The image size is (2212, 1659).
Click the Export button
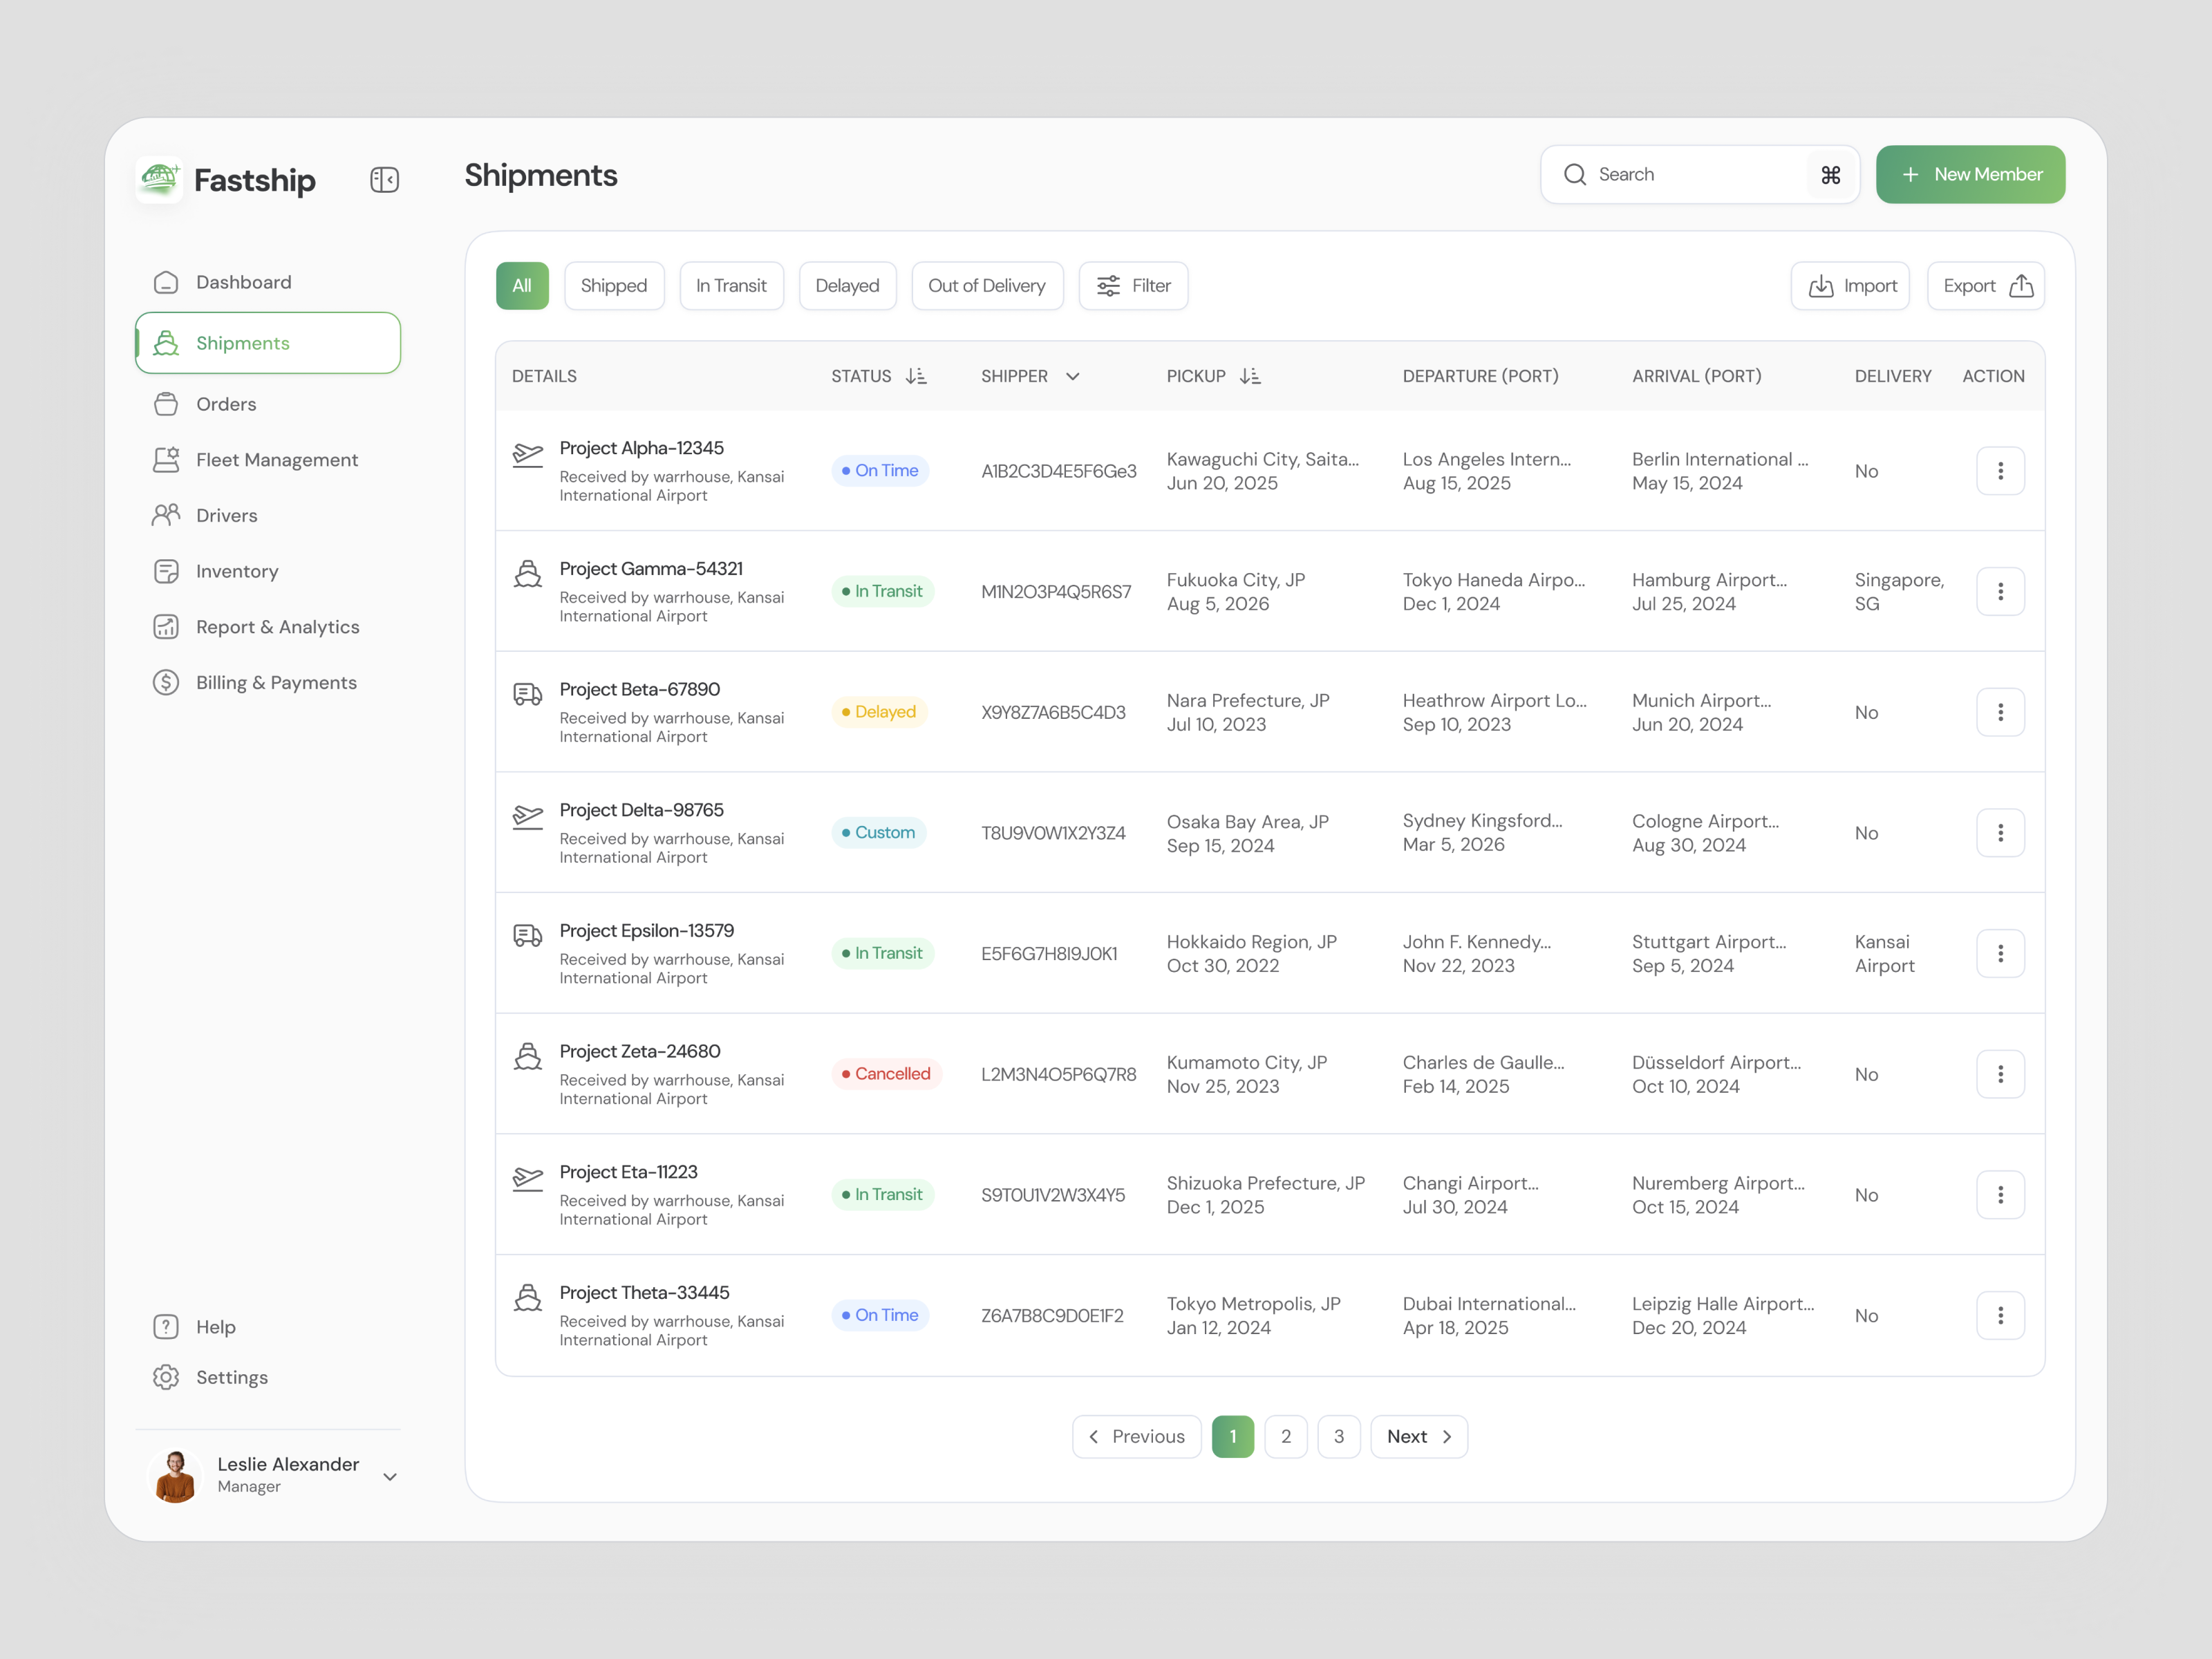1985,286
